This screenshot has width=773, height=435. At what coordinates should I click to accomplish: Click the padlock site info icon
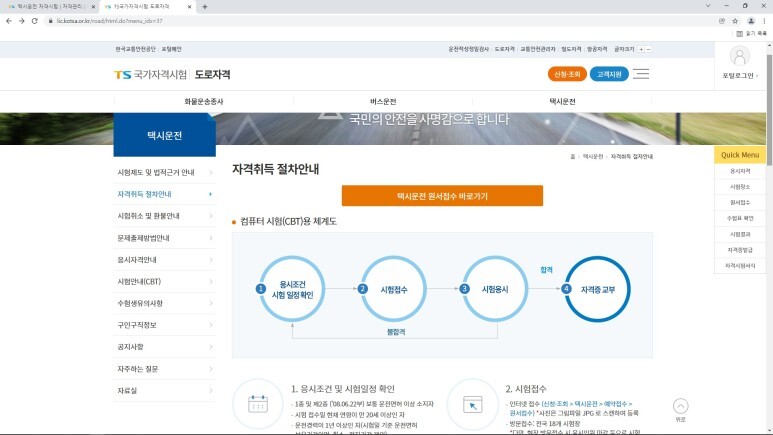coord(50,21)
